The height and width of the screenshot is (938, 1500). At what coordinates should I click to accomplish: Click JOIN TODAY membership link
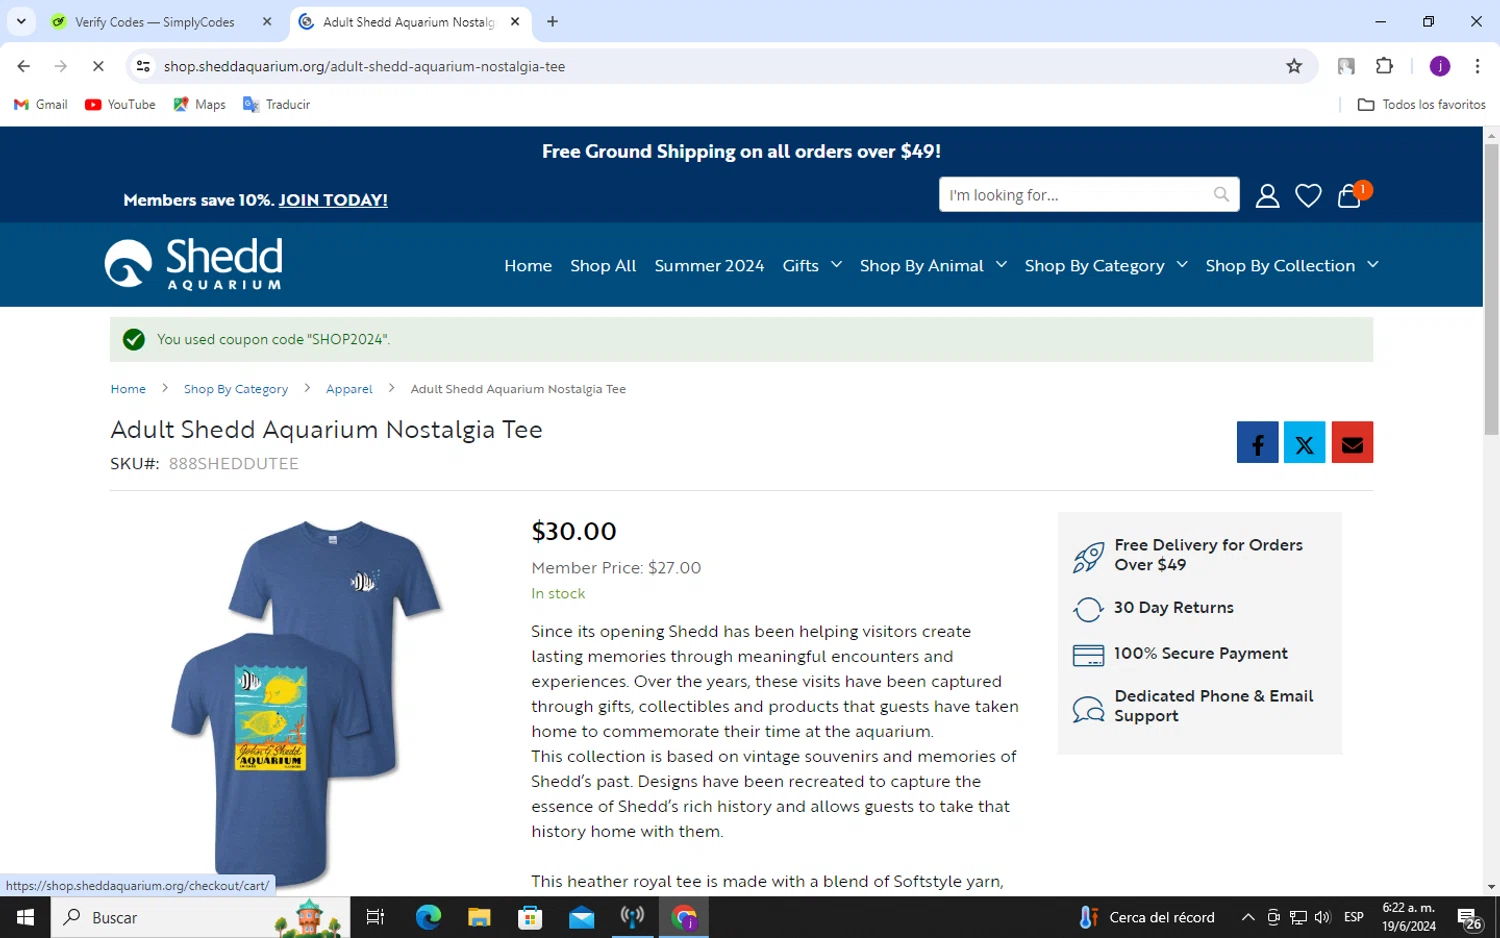333,200
